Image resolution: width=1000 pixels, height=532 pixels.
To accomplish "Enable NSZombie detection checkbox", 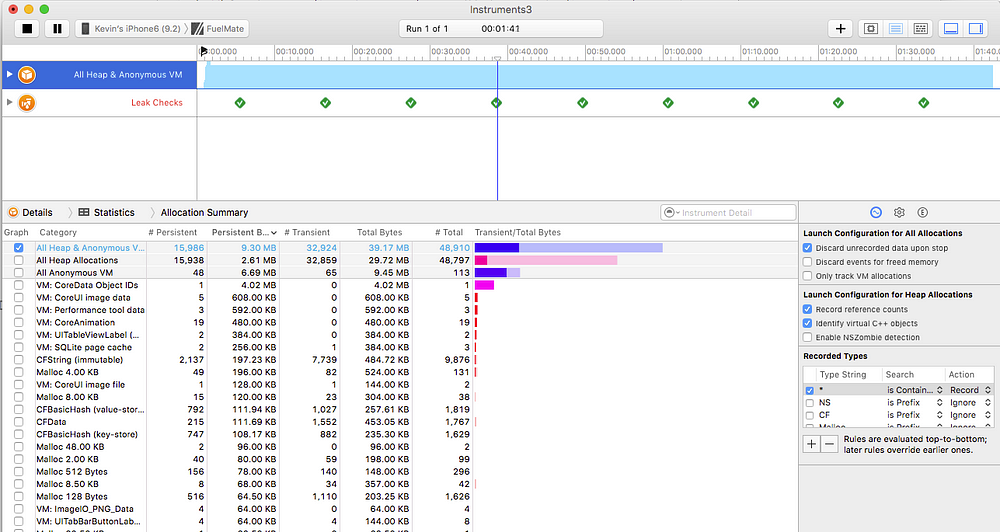I will click(808, 337).
